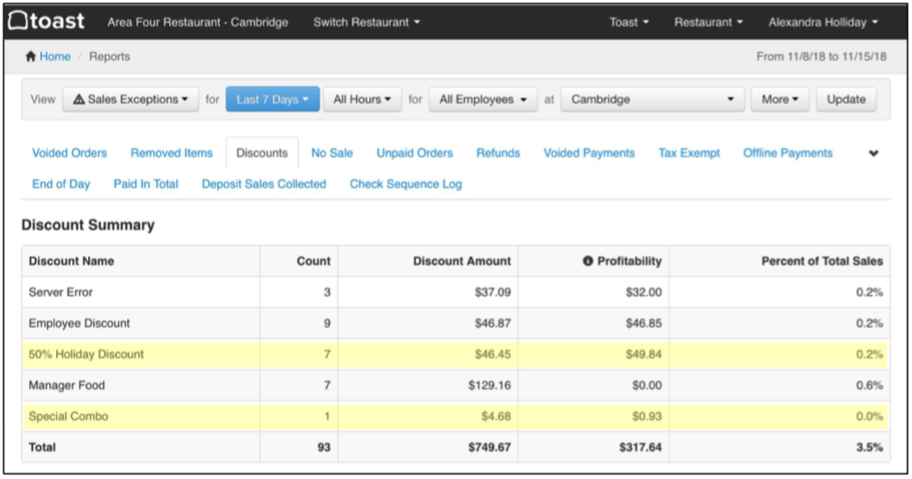Sort by the Discount Amount column header
This screenshot has height=479, width=912.
(462, 261)
